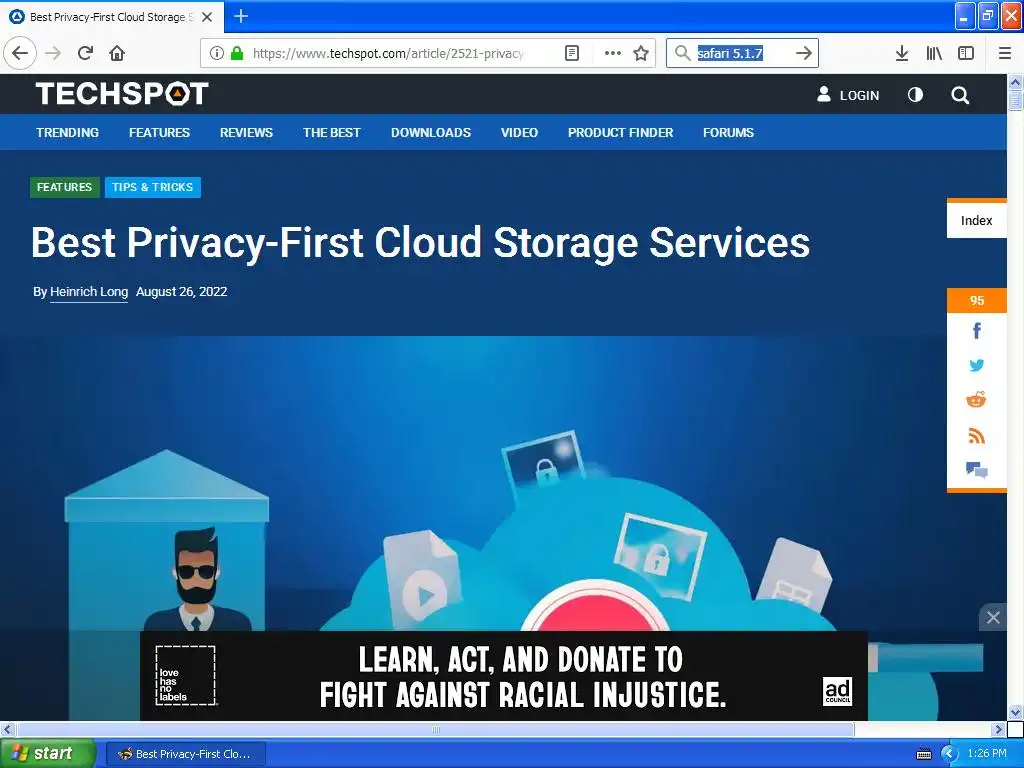Open the VIDEO nav item

pyautogui.click(x=519, y=133)
